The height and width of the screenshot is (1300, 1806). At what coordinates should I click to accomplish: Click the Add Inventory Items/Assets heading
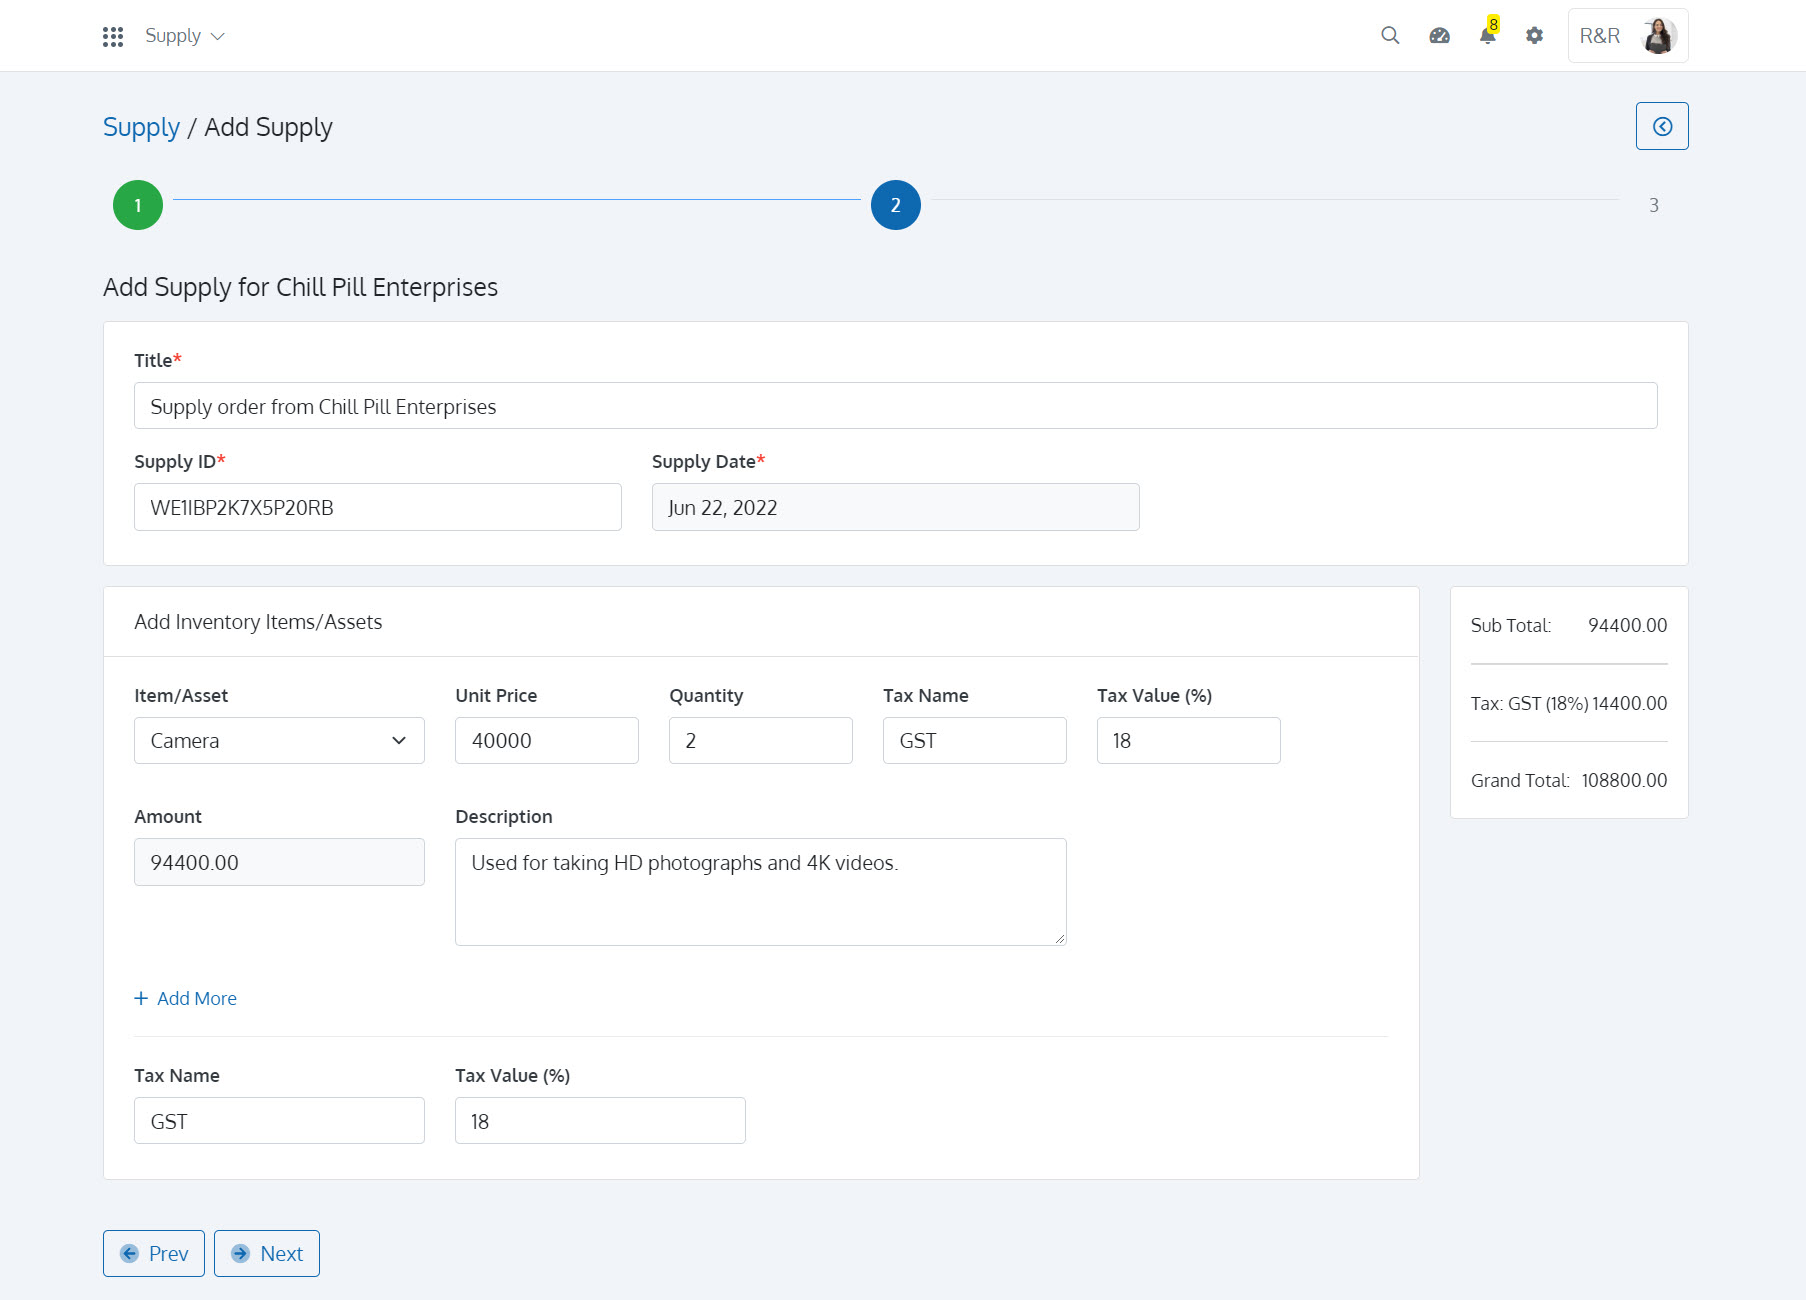(258, 622)
